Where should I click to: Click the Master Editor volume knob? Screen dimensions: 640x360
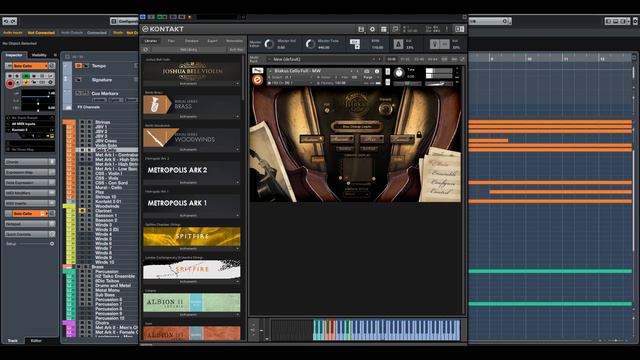[x=269, y=44]
